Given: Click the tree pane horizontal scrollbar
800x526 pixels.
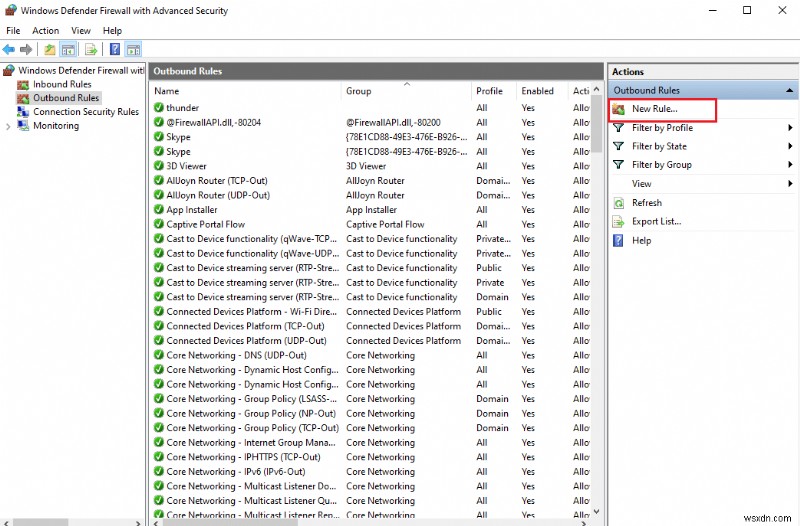Looking at the screenshot, I should (41, 522).
